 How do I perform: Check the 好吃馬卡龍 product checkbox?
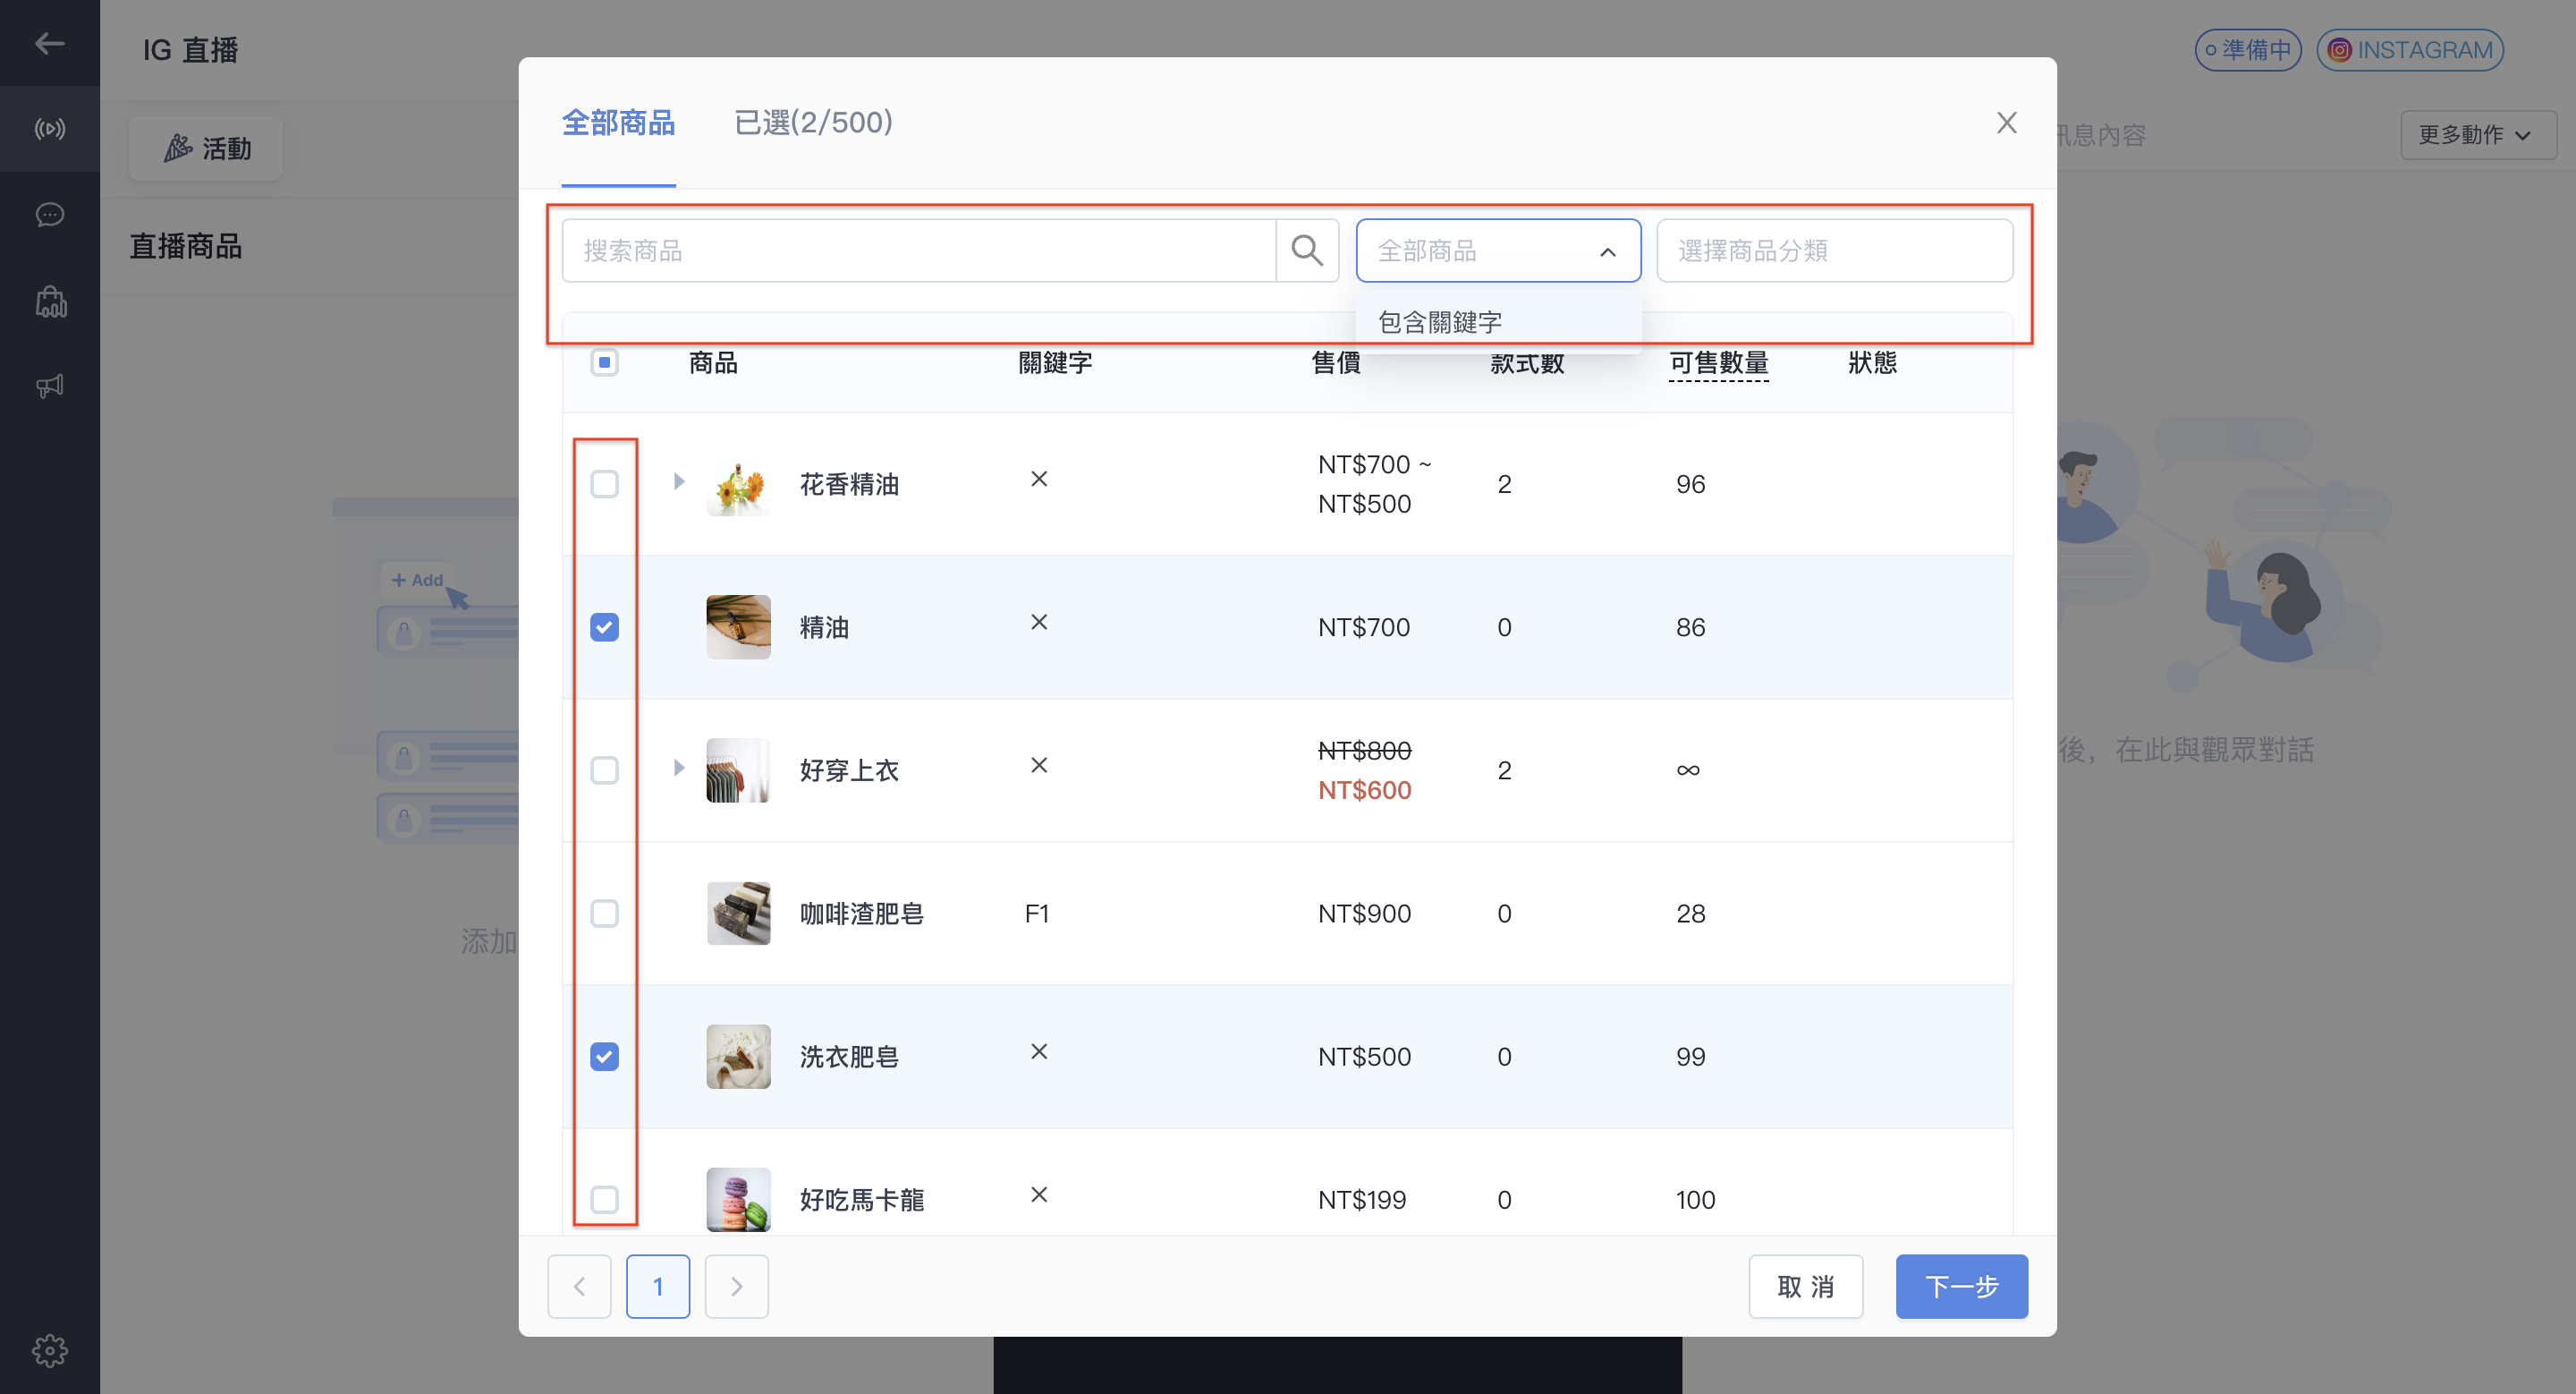tap(604, 1199)
